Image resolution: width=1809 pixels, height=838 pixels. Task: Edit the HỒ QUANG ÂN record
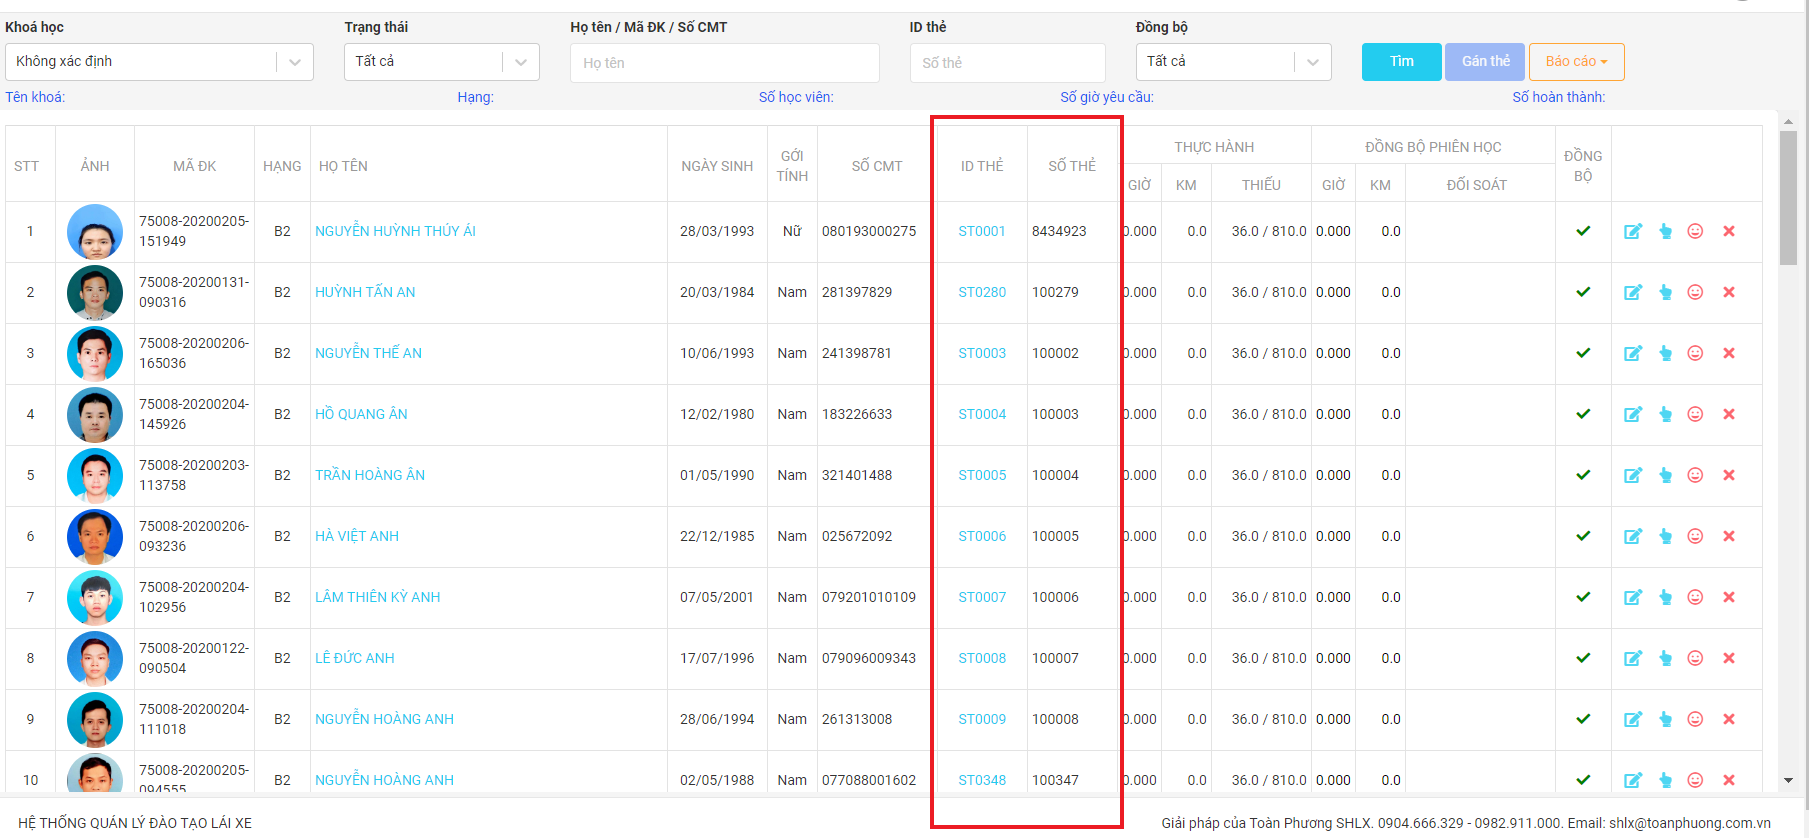[1633, 414]
